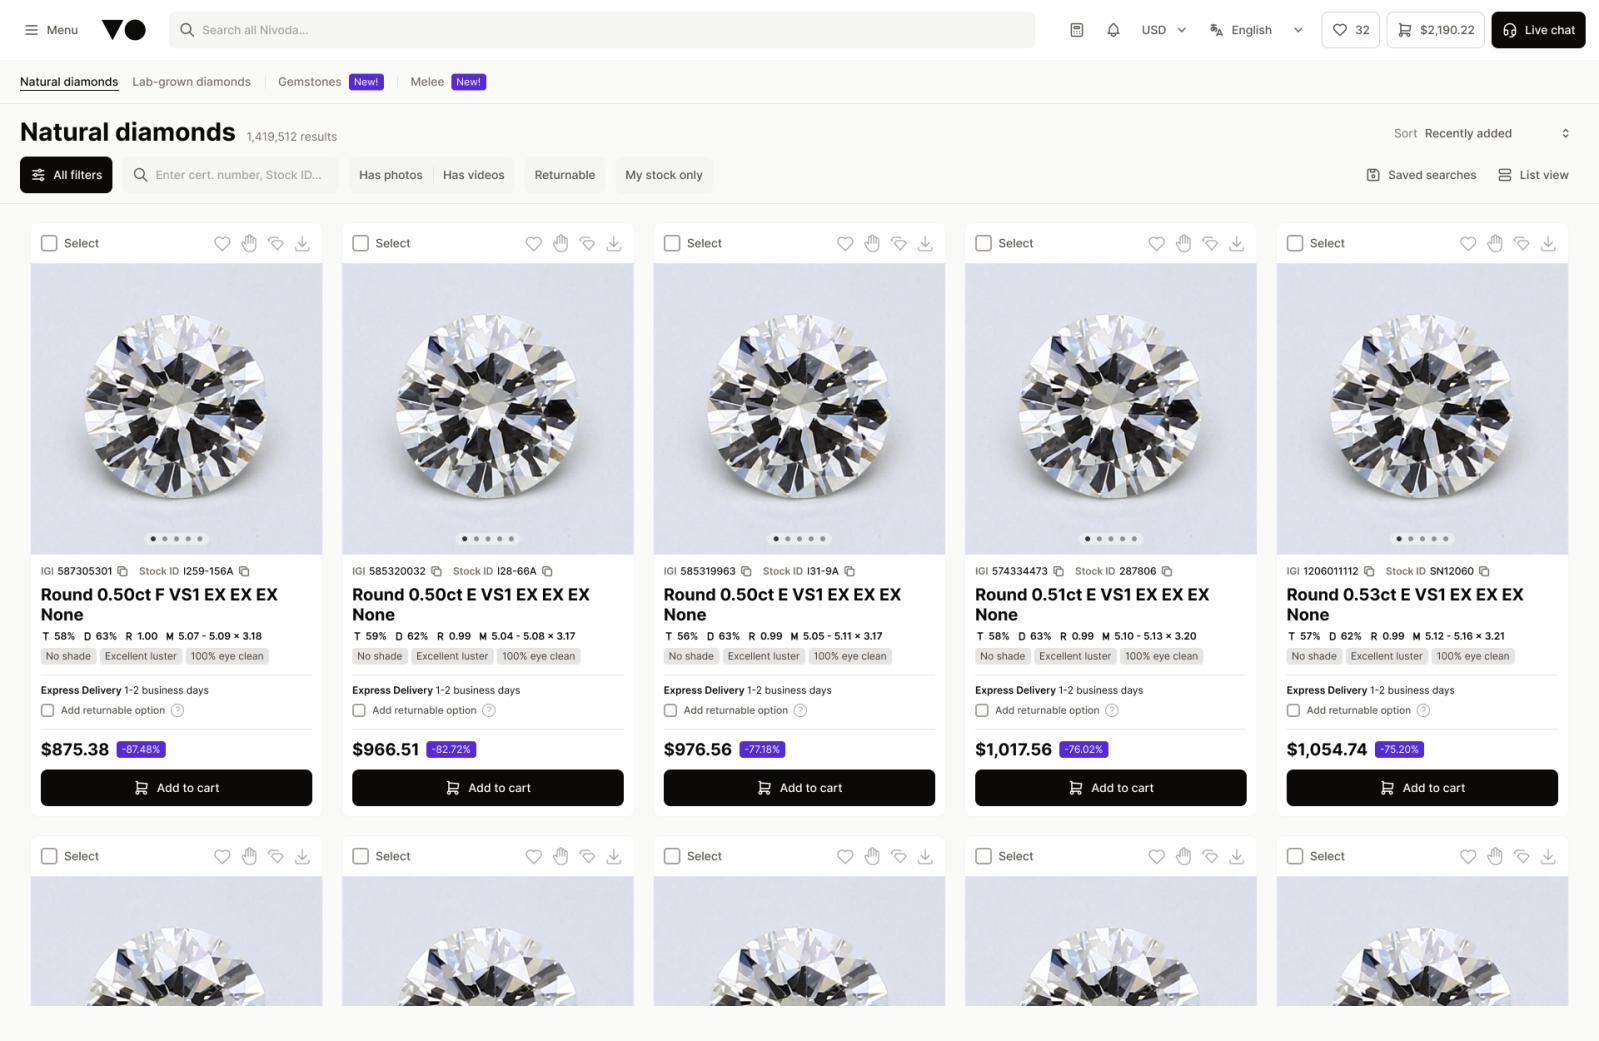The width and height of the screenshot is (1599, 1041).
Task: Click hold (hand) icon on $976.56 diamond
Action: coord(872,243)
